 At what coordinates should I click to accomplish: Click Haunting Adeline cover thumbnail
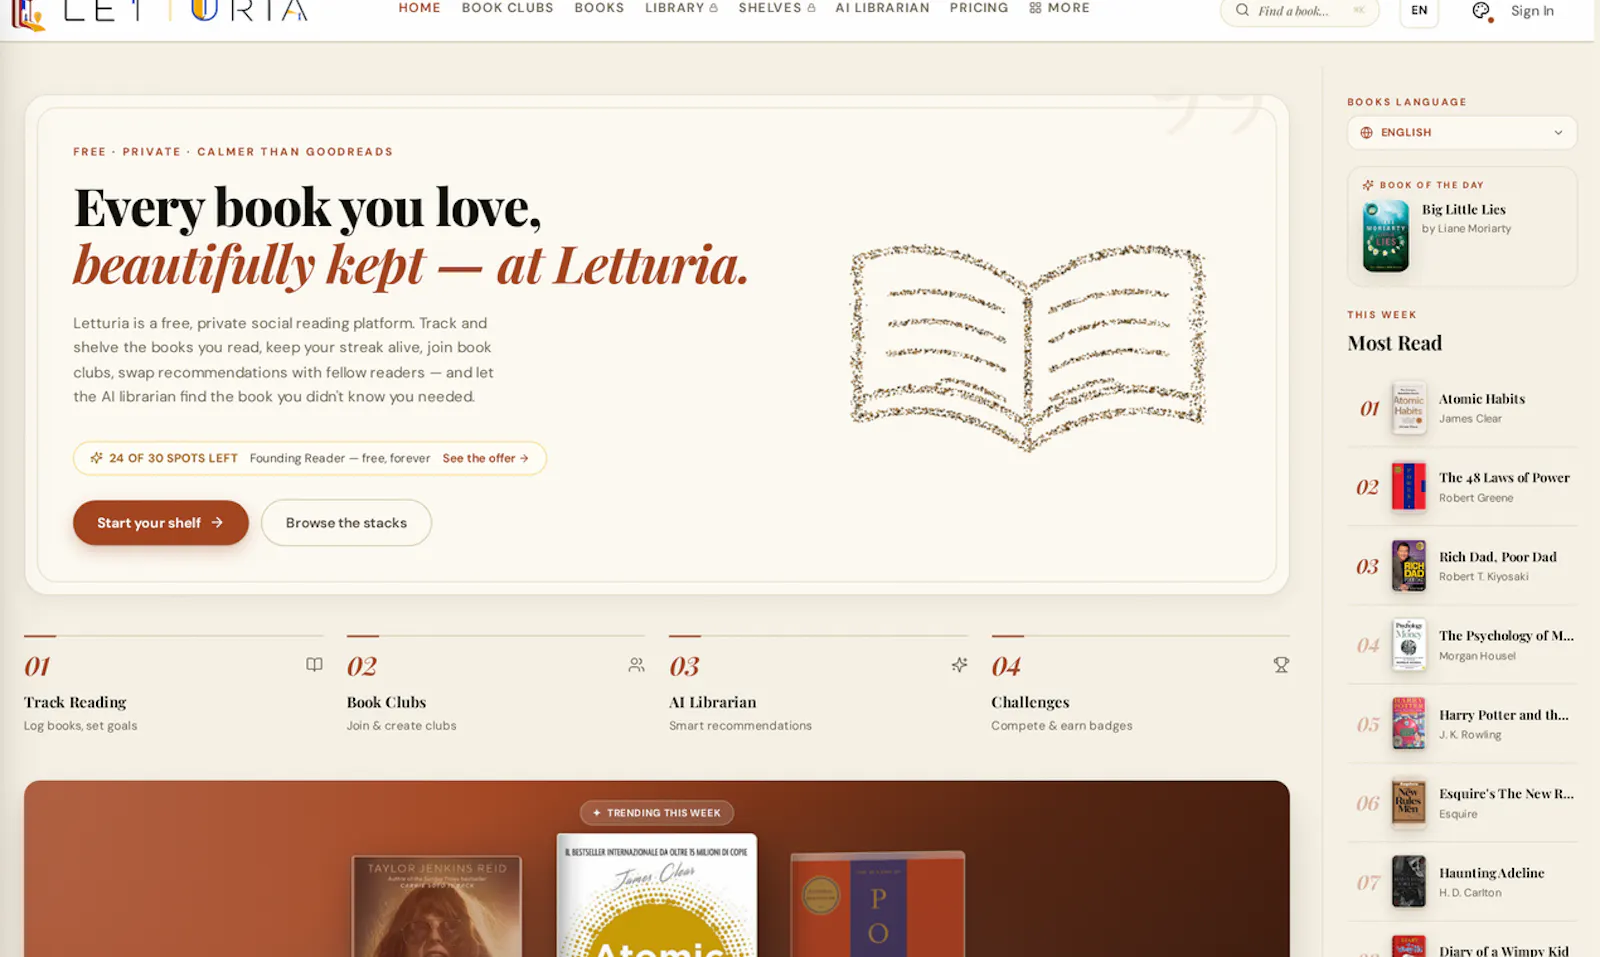1409,882
